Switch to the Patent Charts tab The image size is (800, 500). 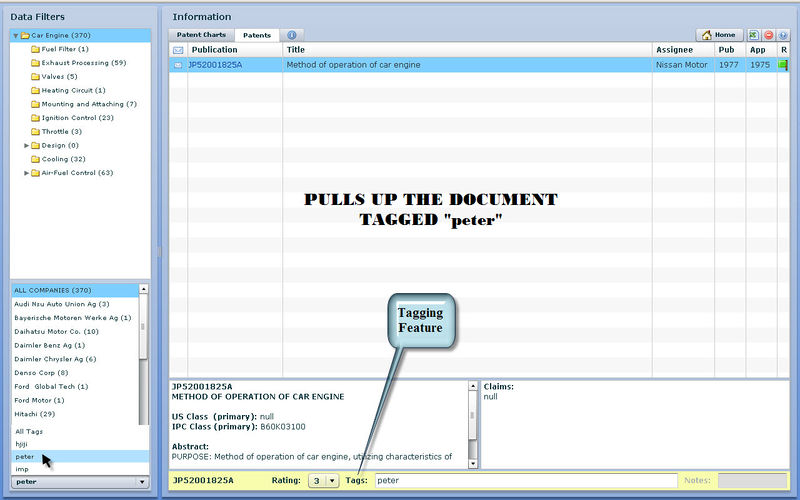tap(200, 35)
